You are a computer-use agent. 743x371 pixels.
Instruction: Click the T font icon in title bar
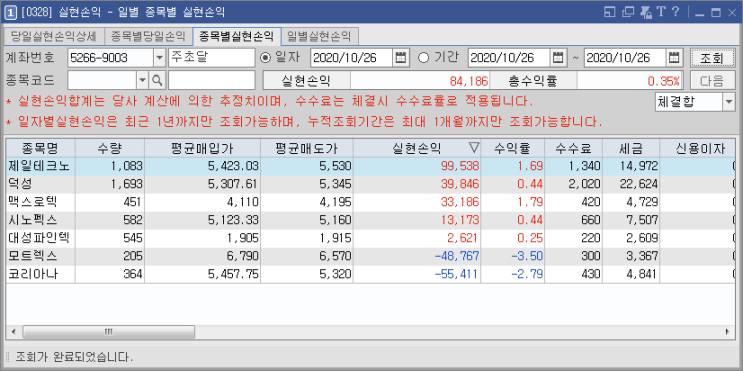[x=662, y=12]
